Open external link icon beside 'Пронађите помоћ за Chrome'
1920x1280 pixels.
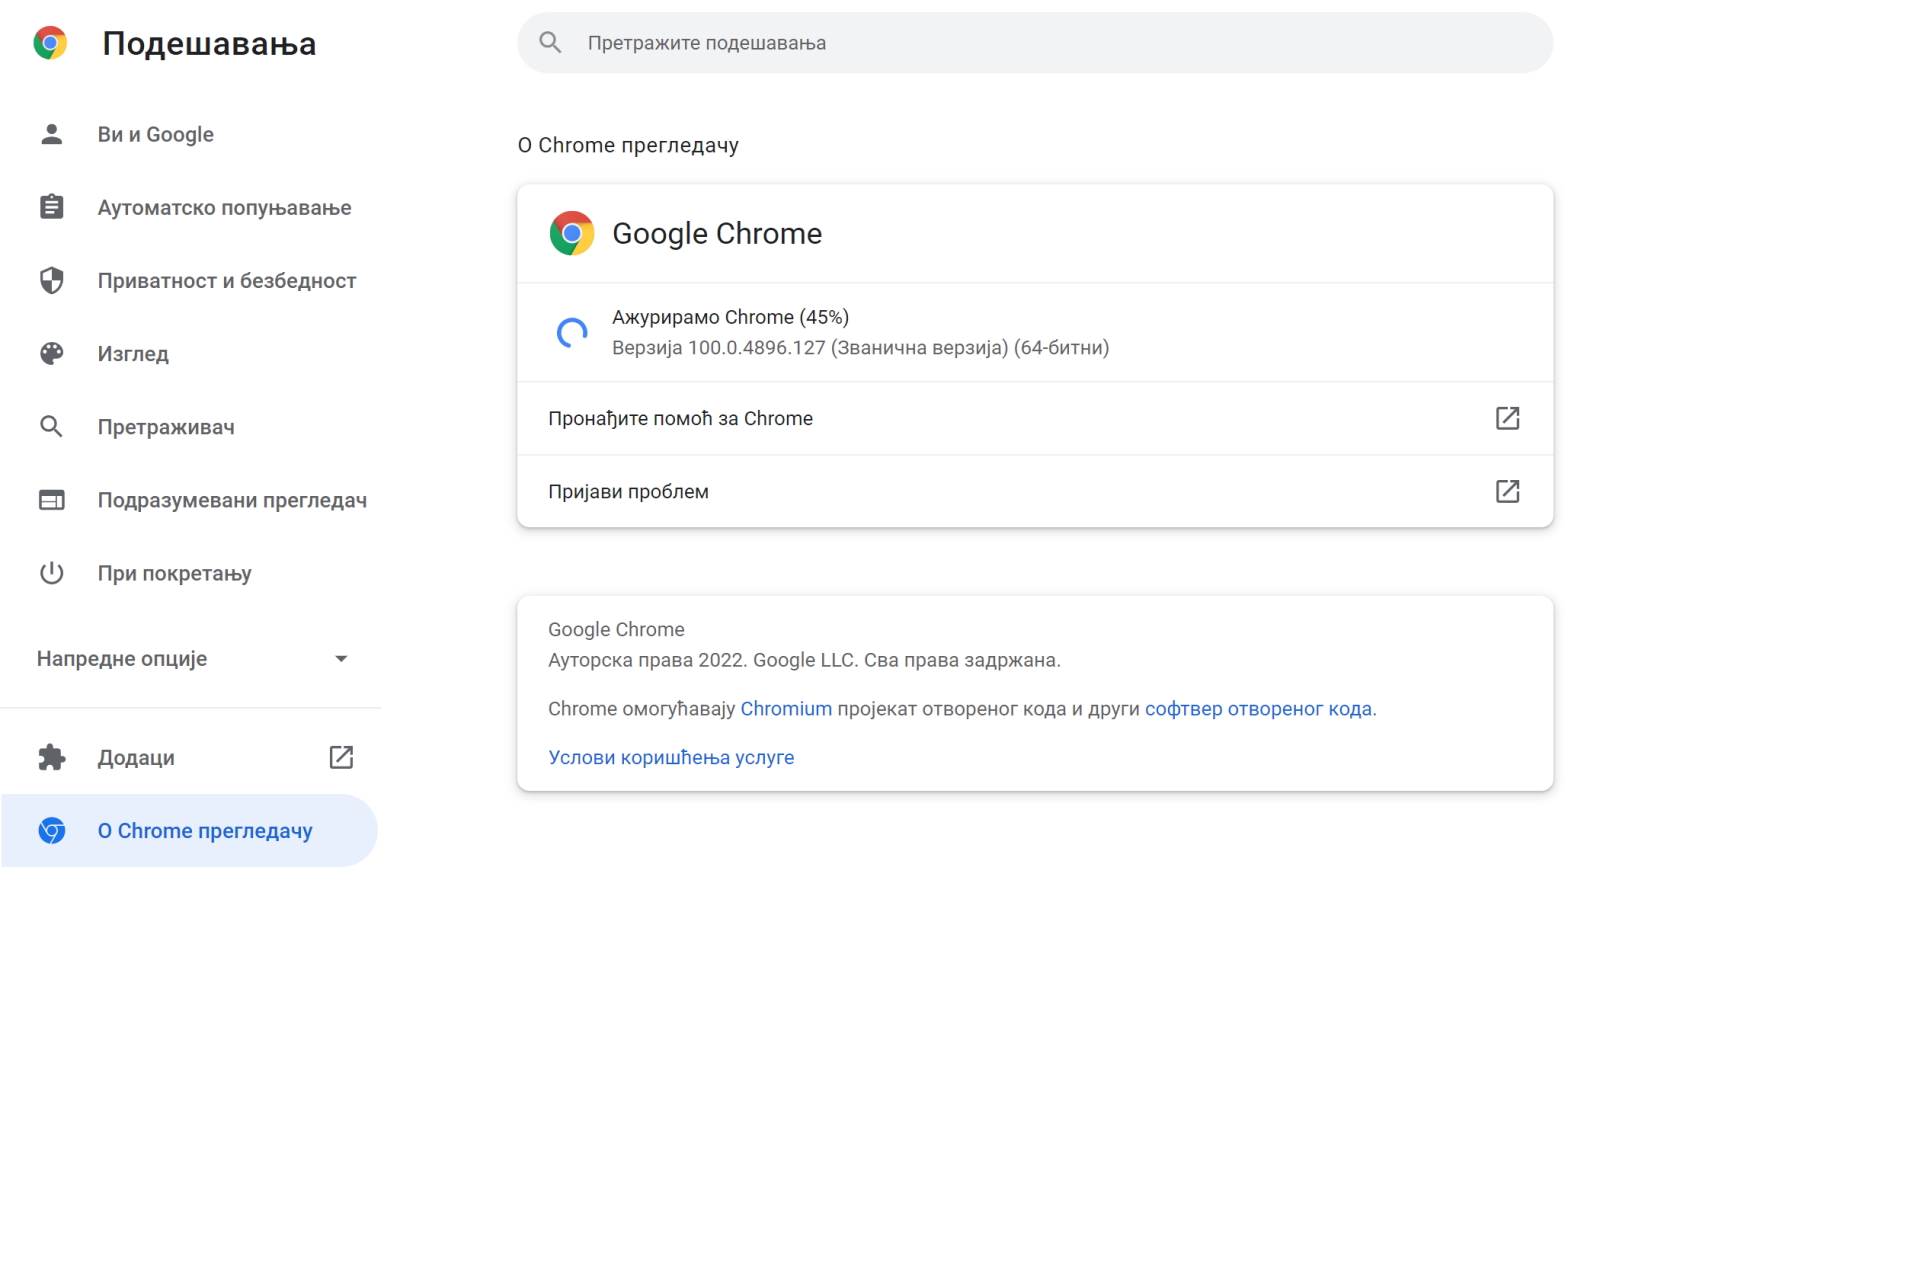click(1508, 418)
